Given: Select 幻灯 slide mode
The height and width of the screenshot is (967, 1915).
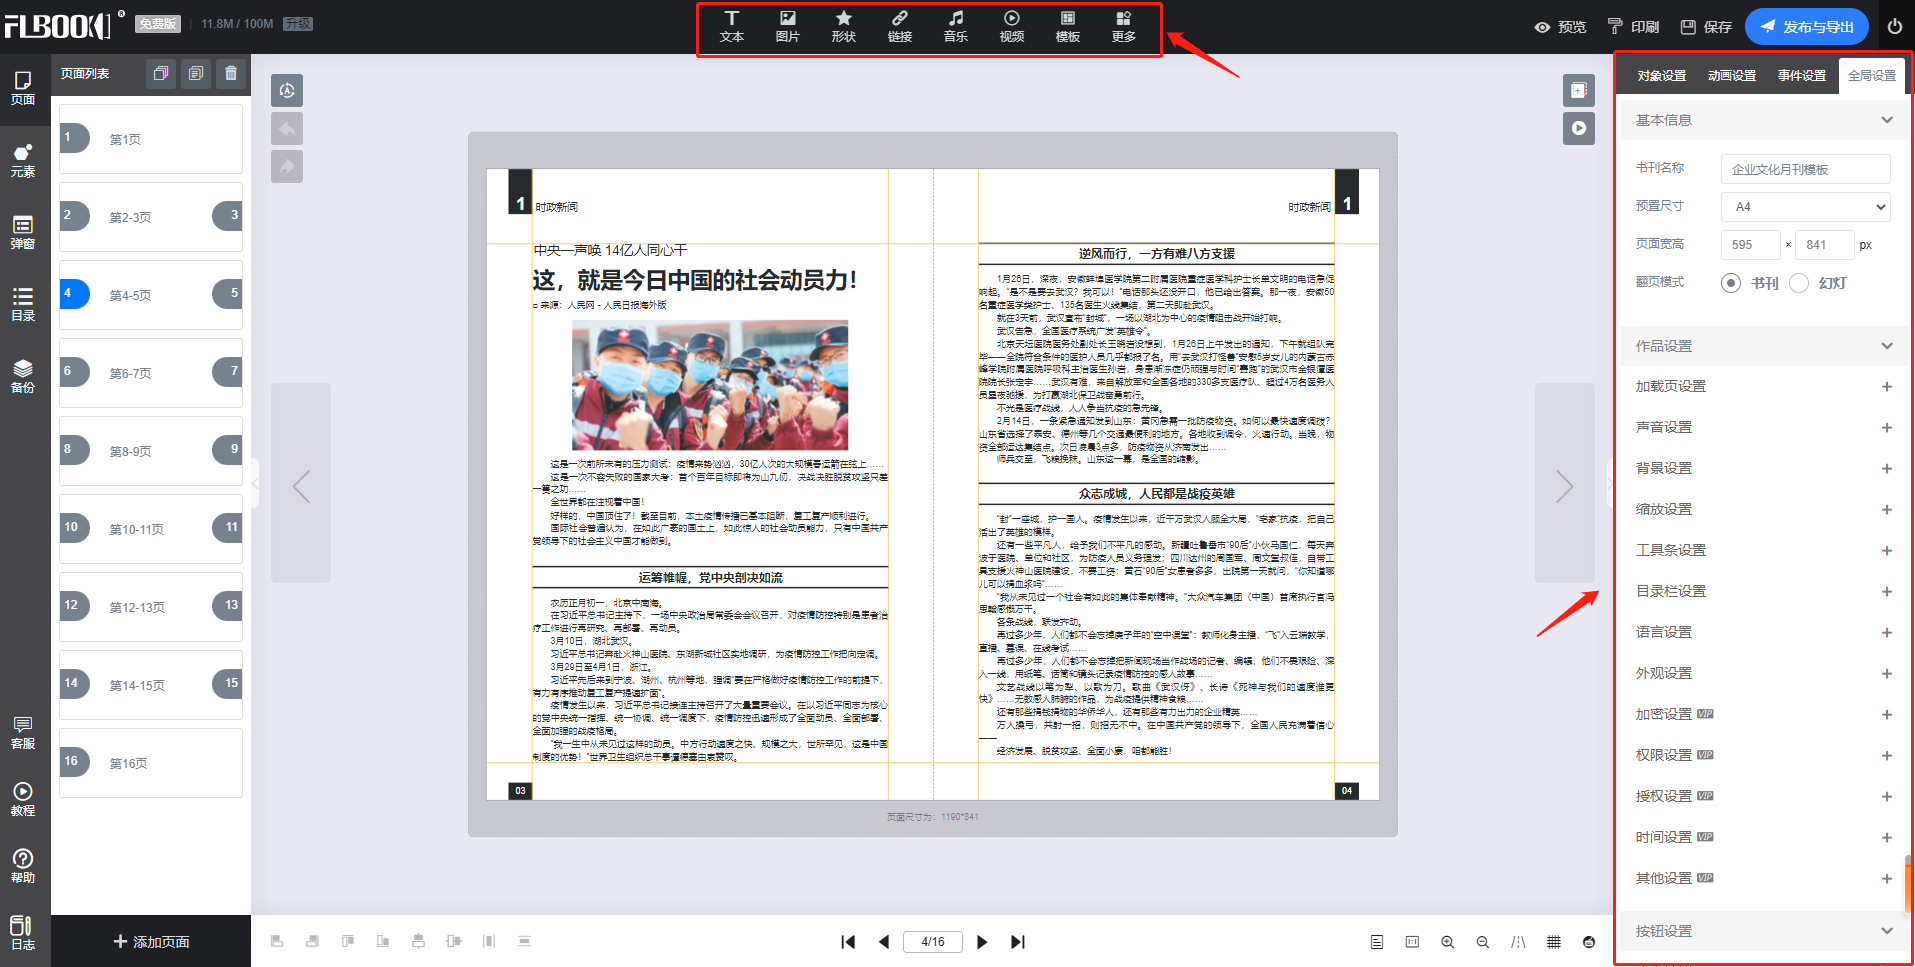Looking at the screenshot, I should point(1799,283).
